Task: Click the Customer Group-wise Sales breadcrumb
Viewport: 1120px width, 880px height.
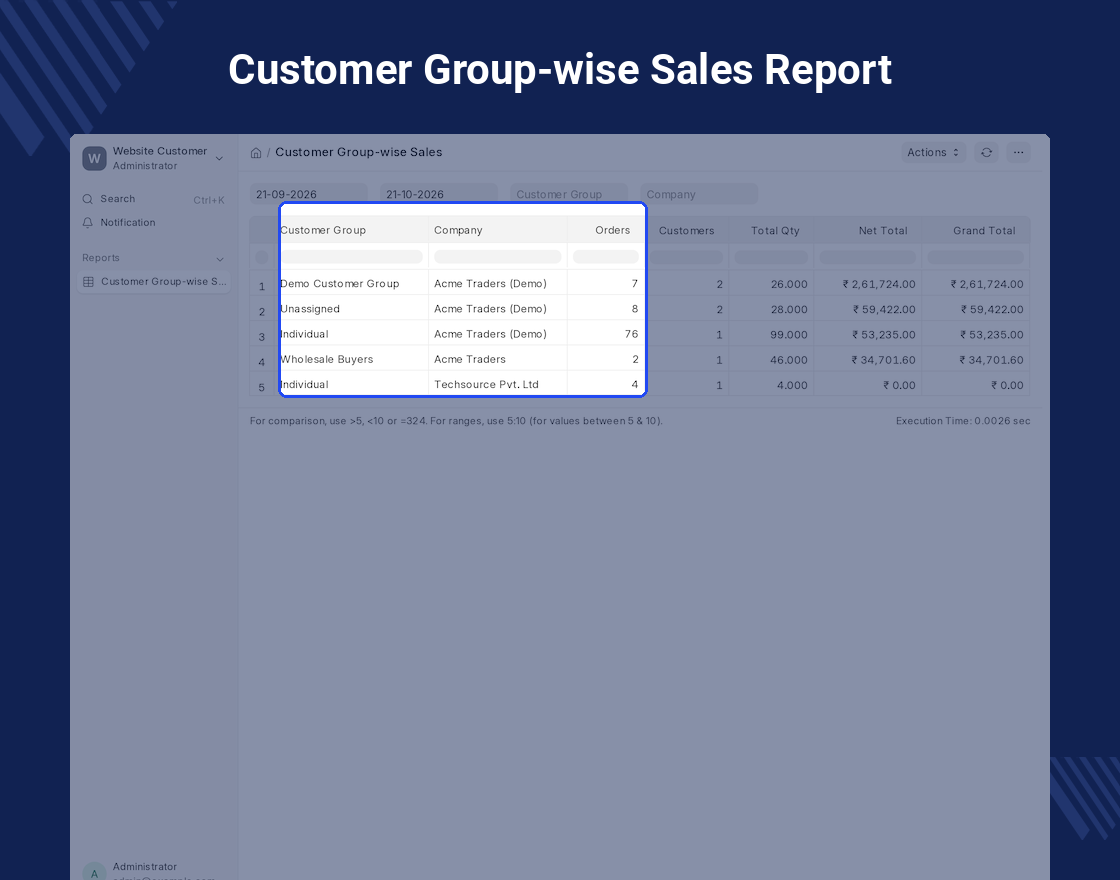Action: (x=359, y=152)
